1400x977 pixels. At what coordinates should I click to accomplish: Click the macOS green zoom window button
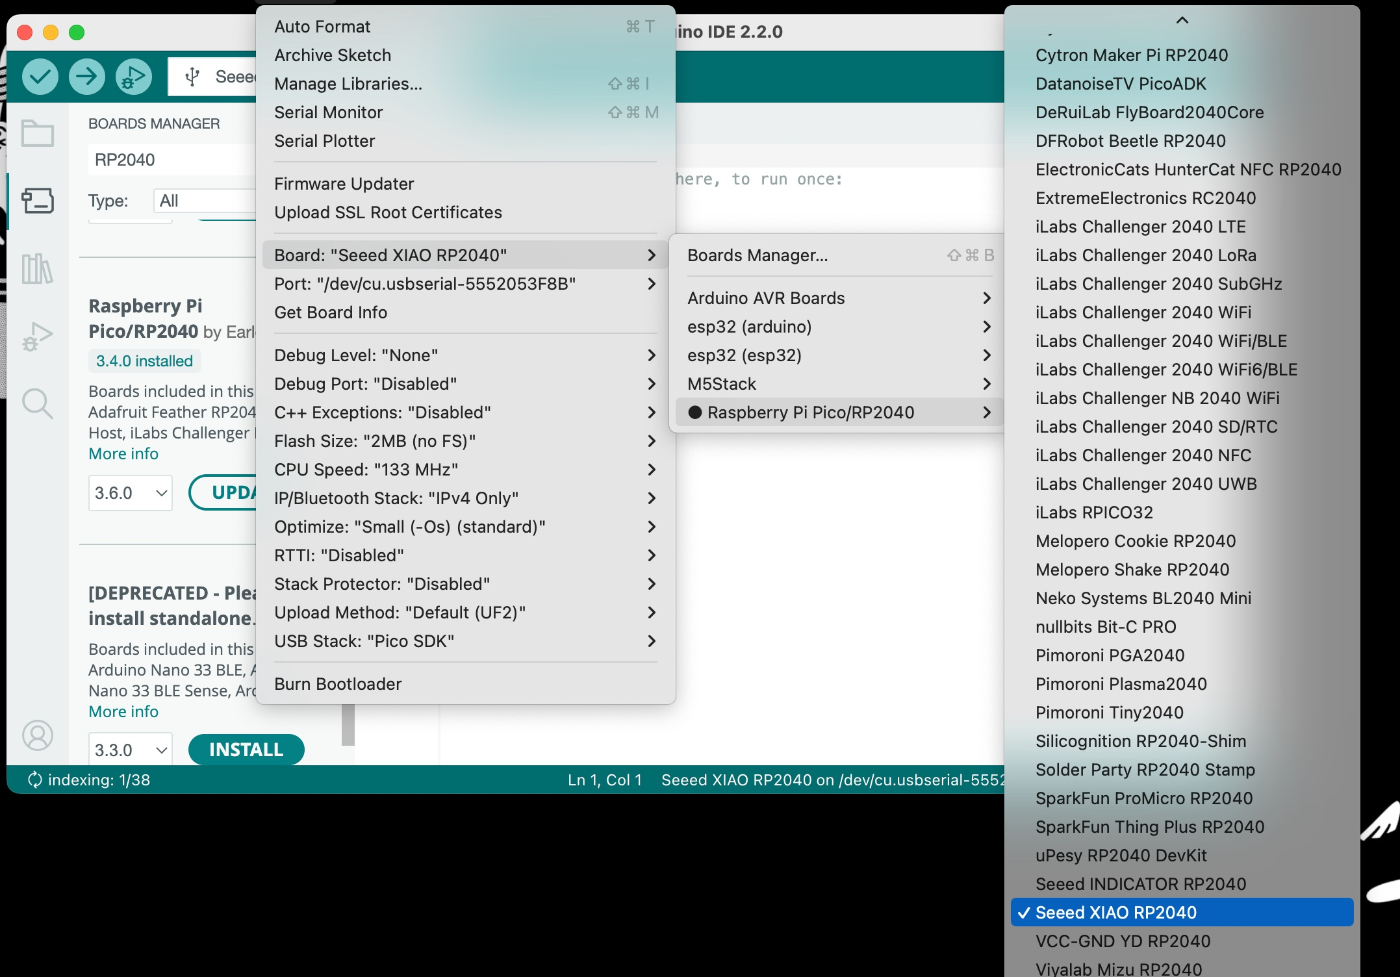coord(77,32)
